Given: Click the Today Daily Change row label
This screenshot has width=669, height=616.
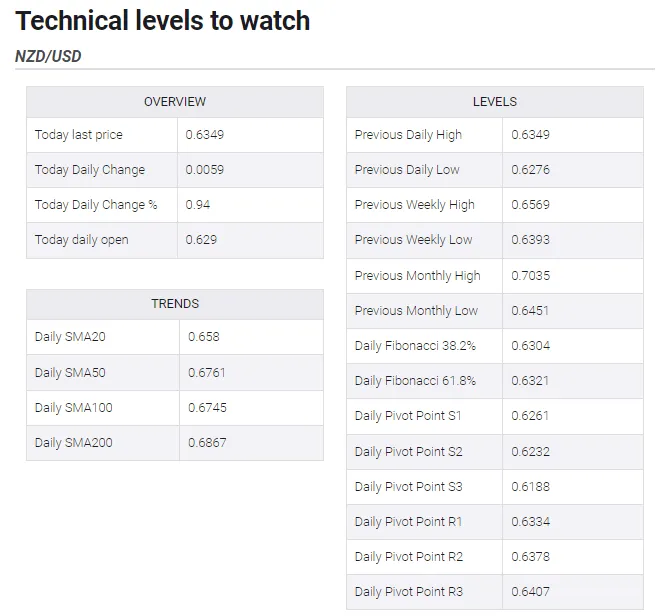Looking at the screenshot, I should coord(90,170).
